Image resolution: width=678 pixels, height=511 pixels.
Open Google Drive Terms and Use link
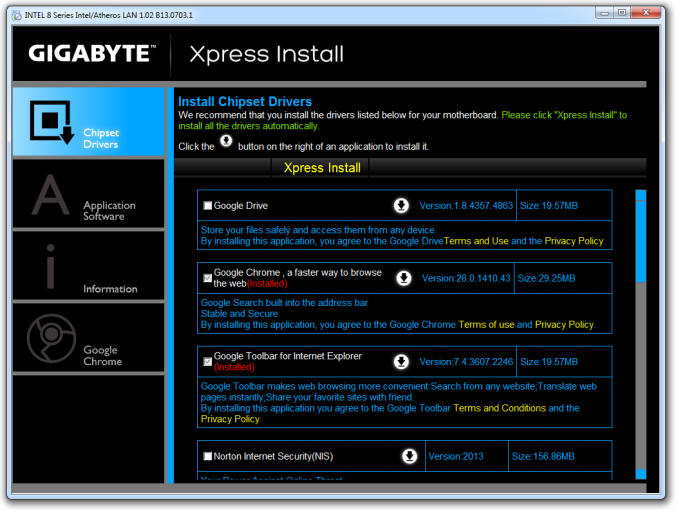(476, 241)
